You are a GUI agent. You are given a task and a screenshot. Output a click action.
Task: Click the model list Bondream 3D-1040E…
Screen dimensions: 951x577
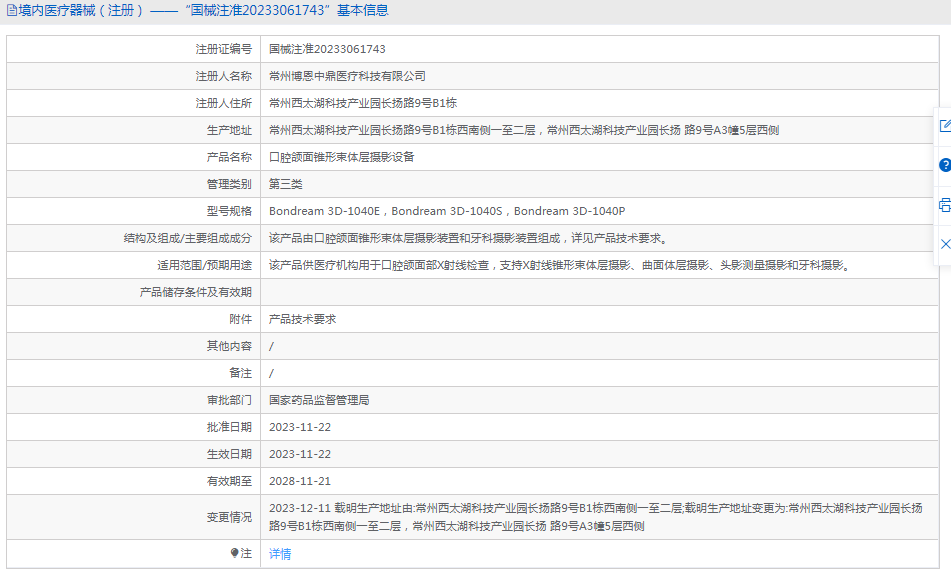(x=447, y=211)
